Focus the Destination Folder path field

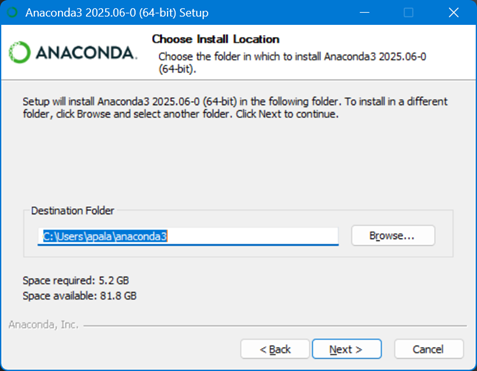point(188,236)
